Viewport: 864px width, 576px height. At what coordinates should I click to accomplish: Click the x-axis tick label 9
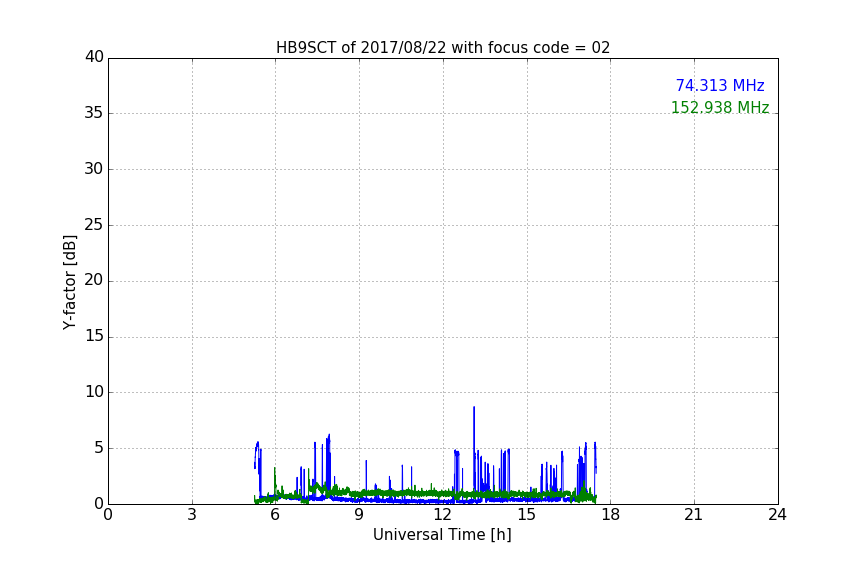pos(359,515)
